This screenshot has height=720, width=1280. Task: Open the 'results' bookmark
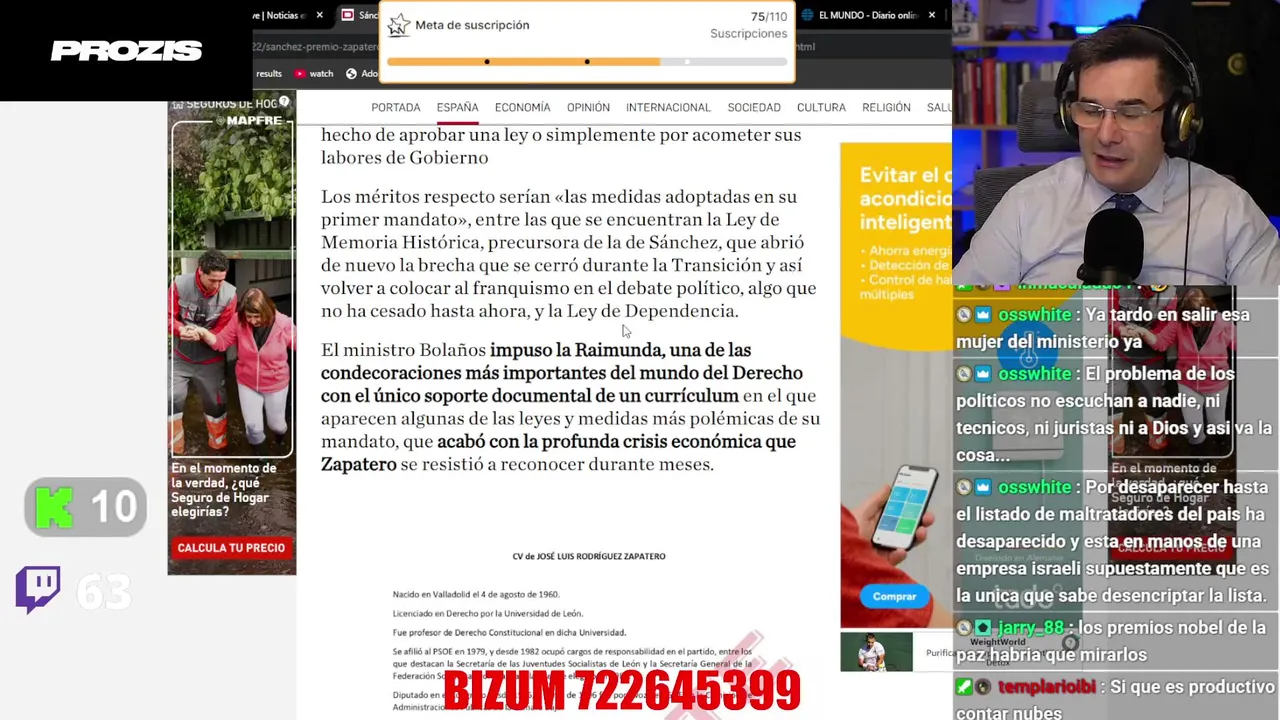point(269,73)
